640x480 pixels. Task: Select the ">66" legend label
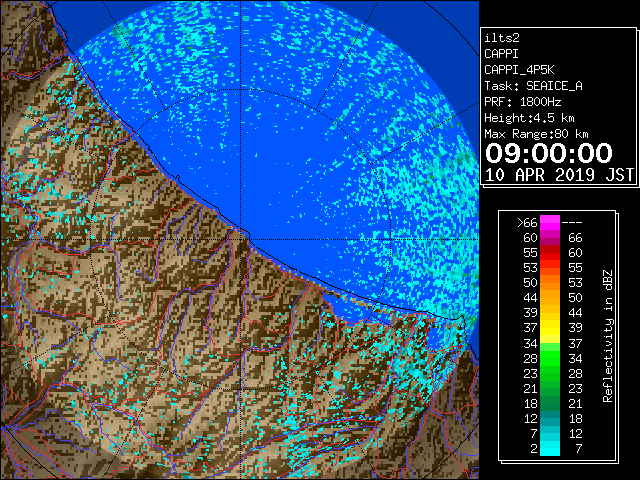[527, 223]
